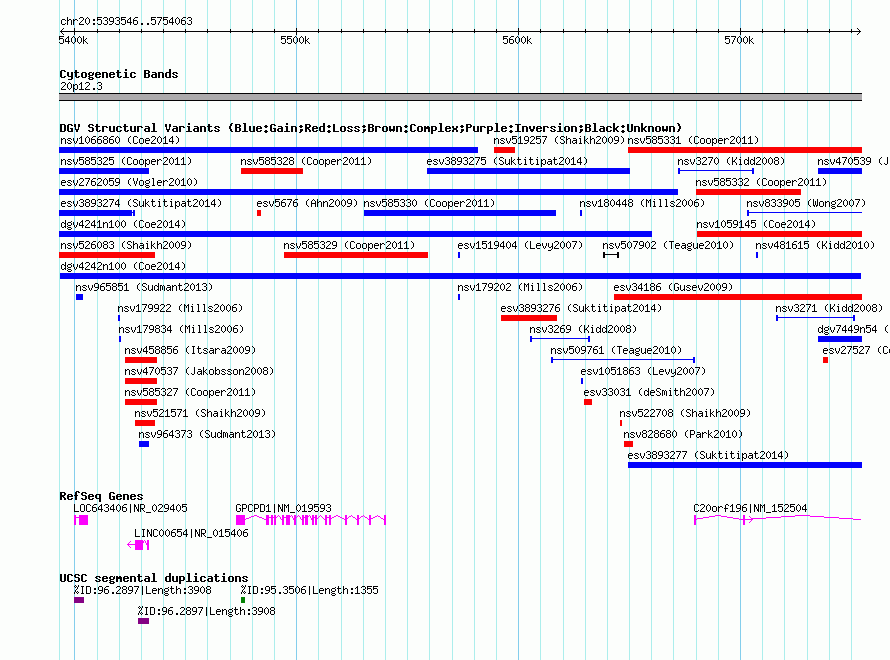Image resolution: width=890 pixels, height=660 pixels.
Task: Select nsv3269 (Kidd2008) variant label
Action: [583, 329]
